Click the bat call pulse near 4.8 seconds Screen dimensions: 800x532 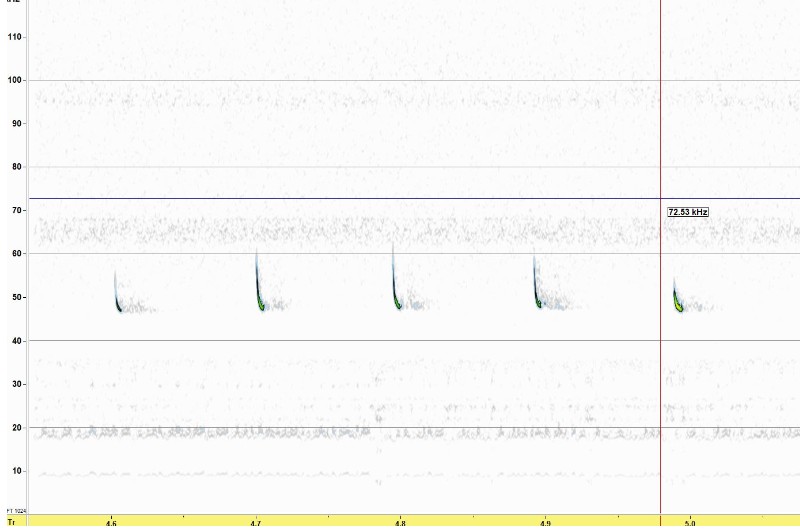pos(397,298)
